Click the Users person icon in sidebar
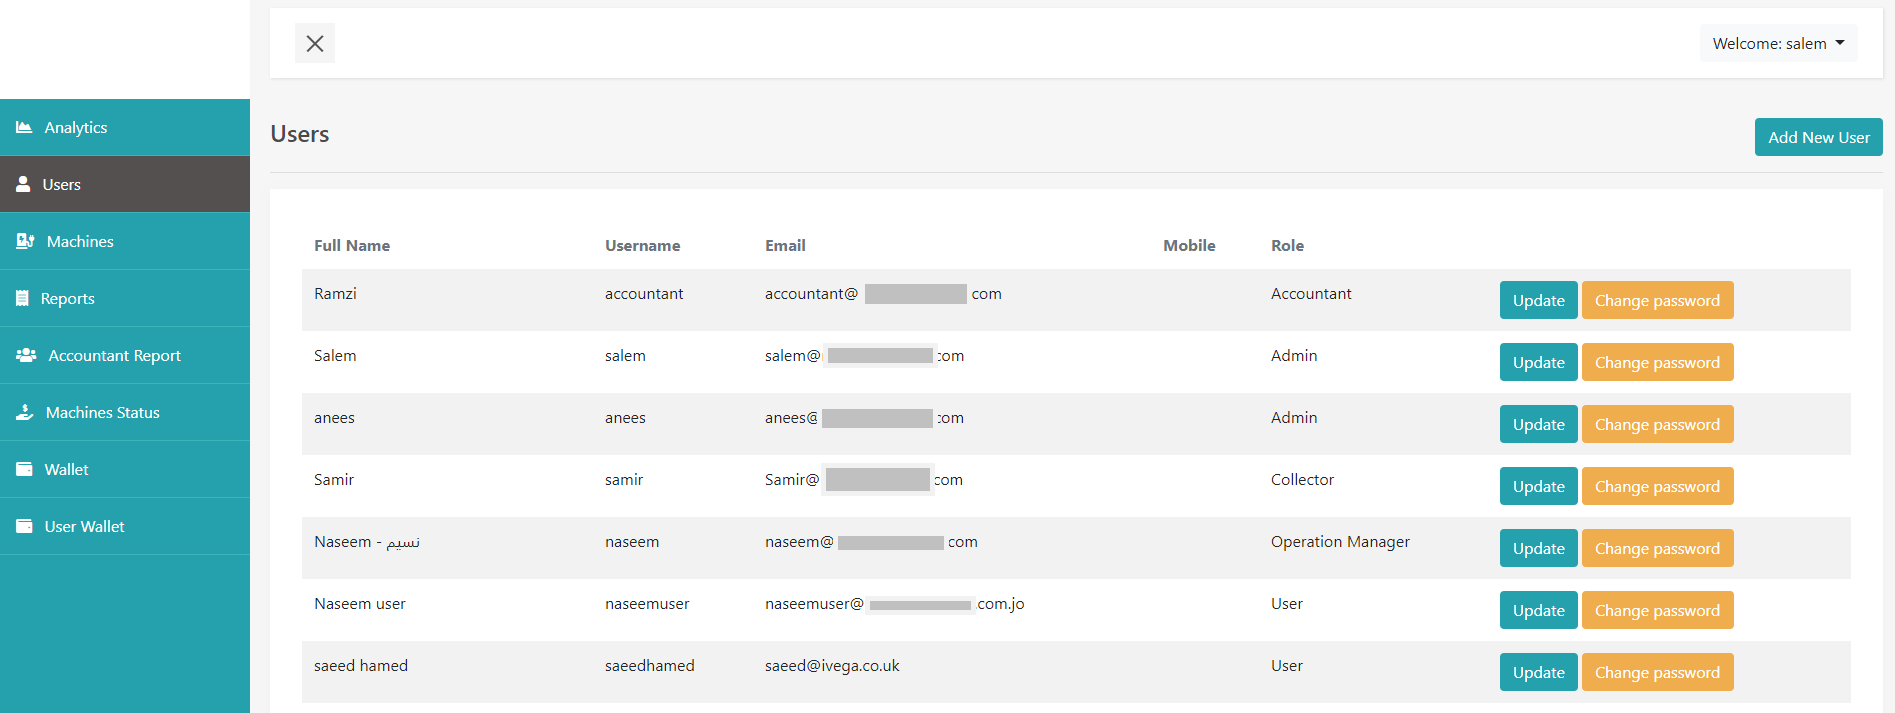 pyautogui.click(x=23, y=184)
